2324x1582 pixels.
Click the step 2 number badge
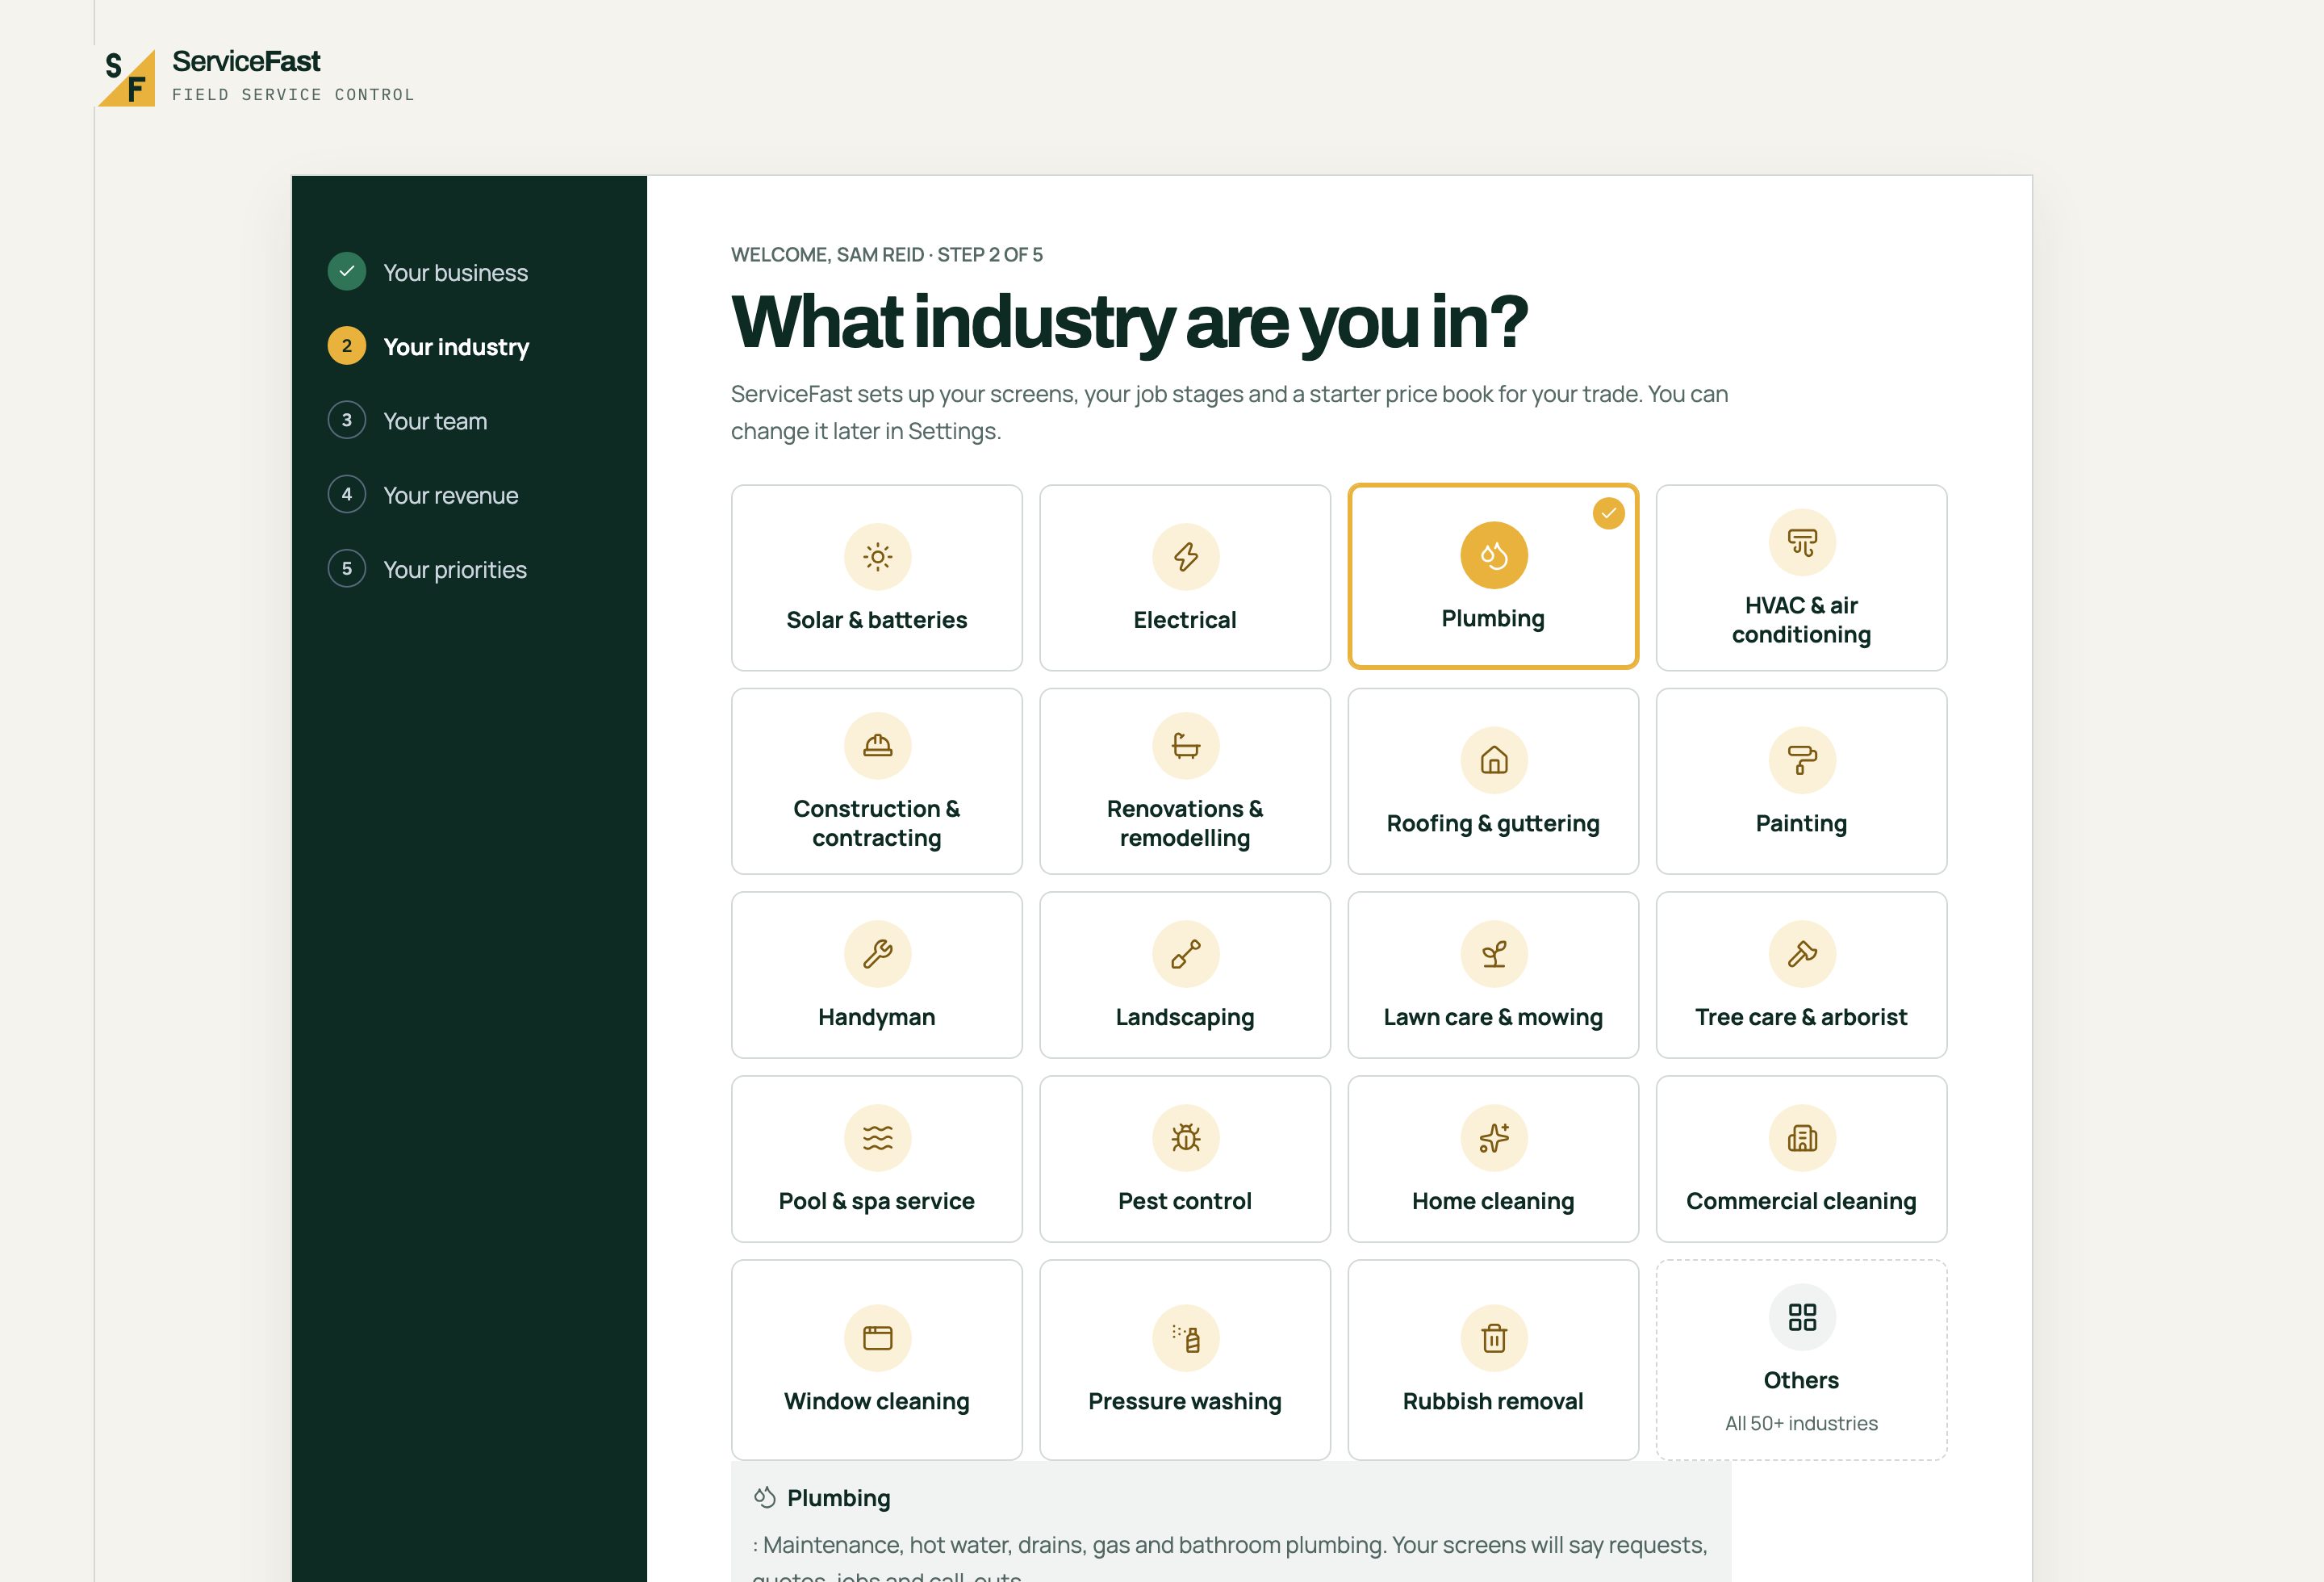tap(347, 346)
